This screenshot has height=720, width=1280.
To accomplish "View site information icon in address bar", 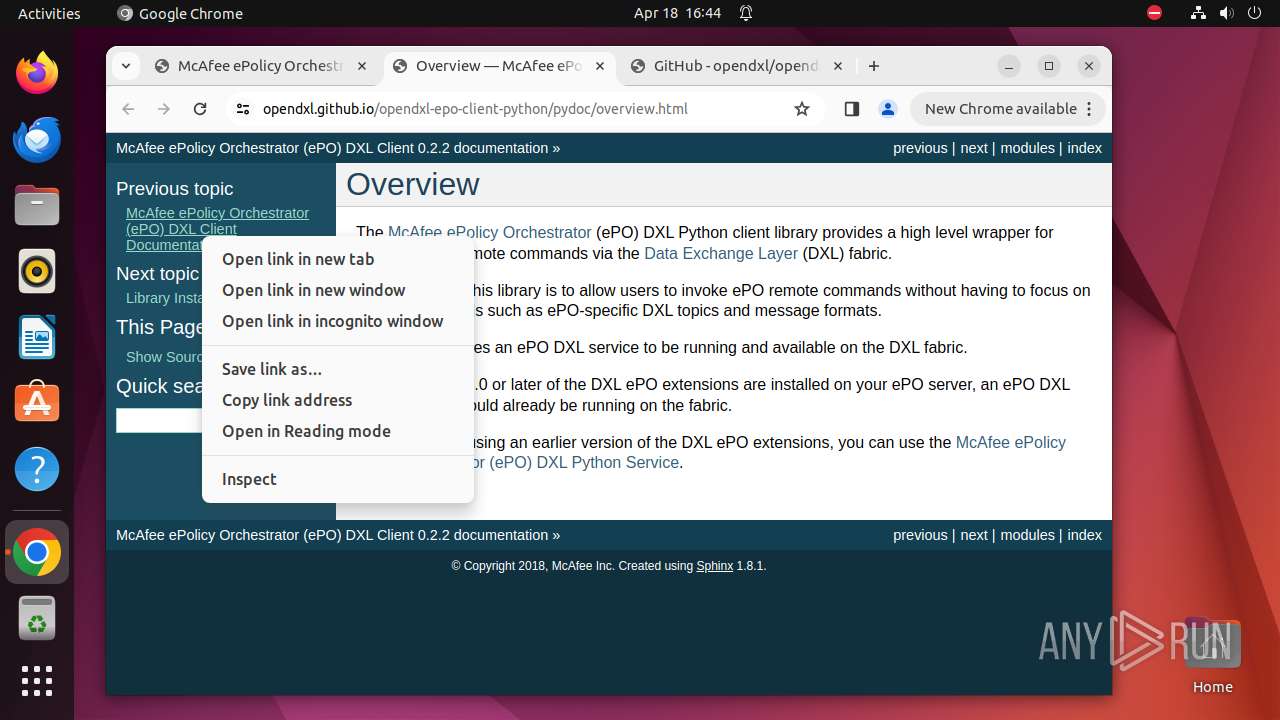I will point(242,109).
